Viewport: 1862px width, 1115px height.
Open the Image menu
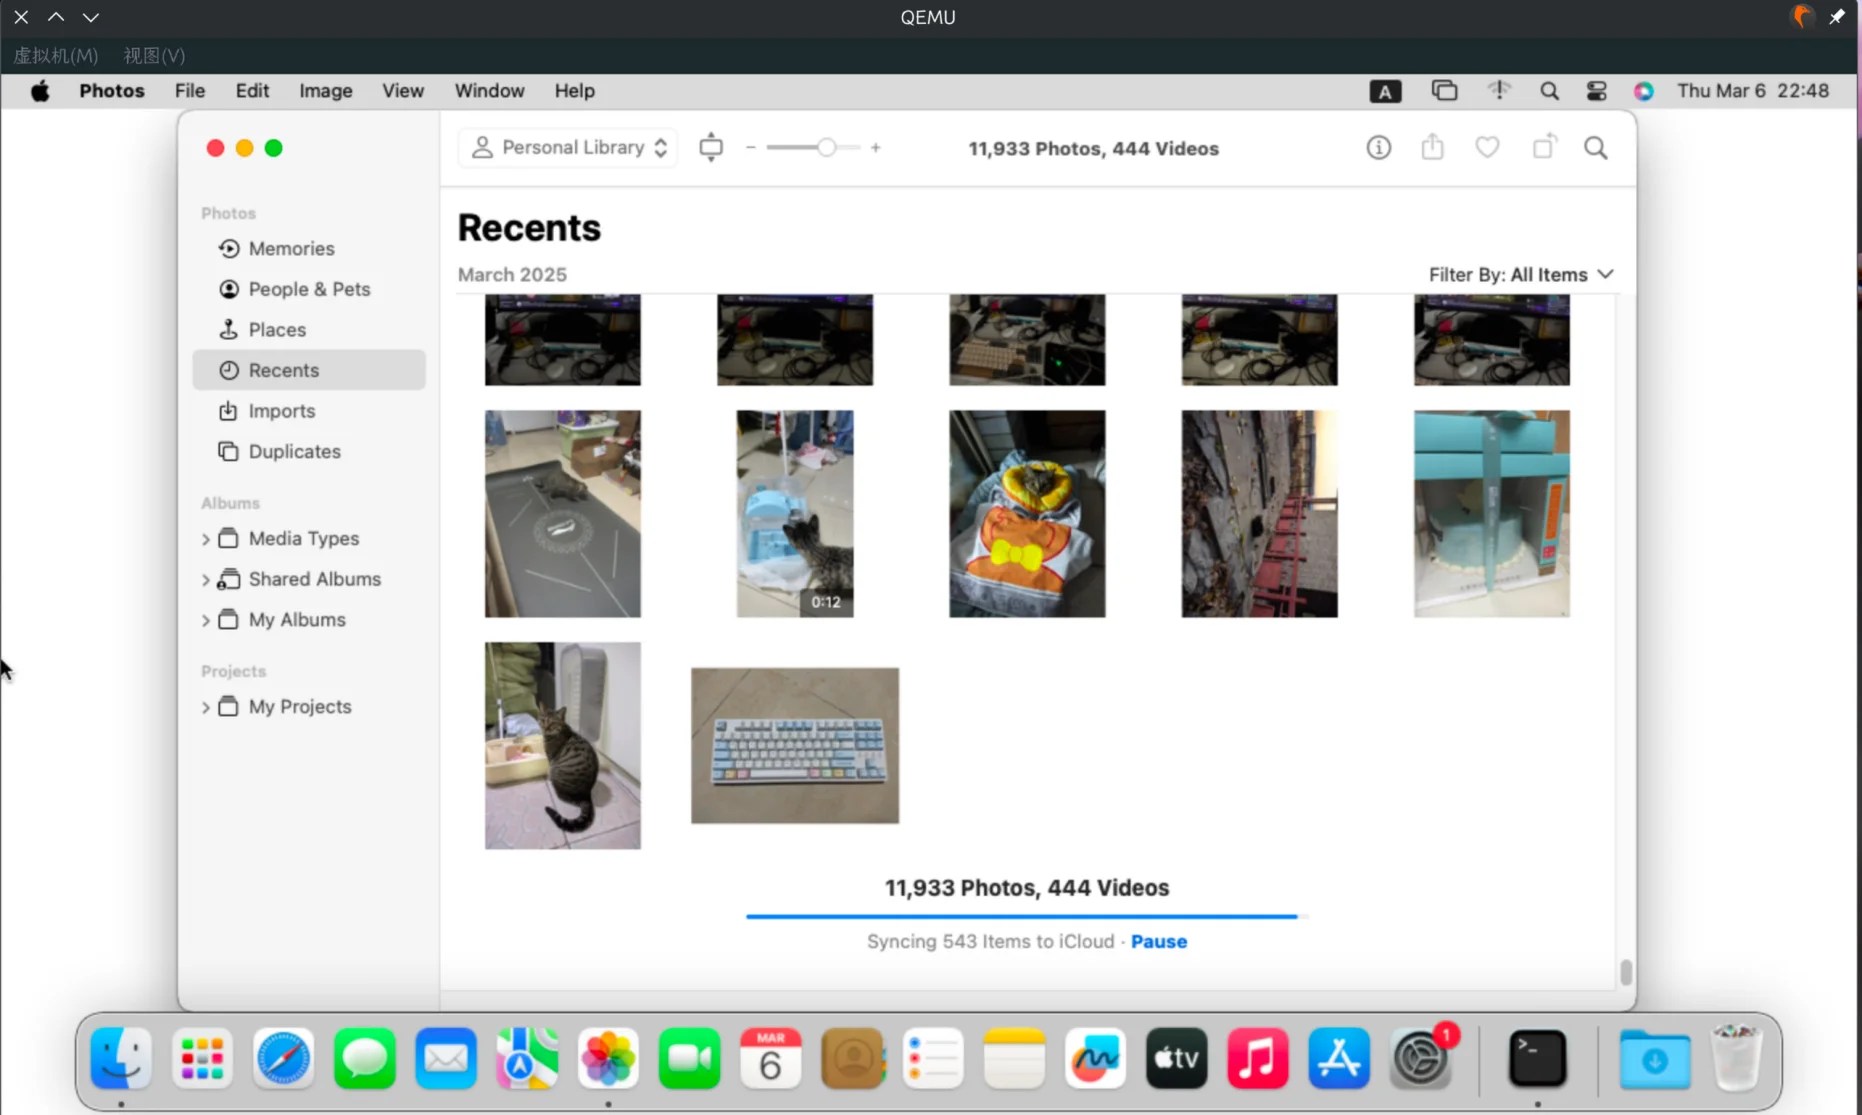point(325,90)
